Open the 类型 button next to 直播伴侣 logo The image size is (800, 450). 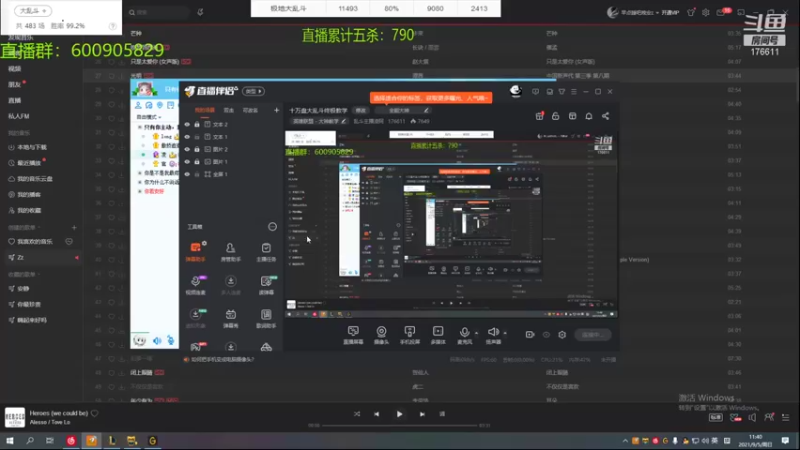(253, 91)
